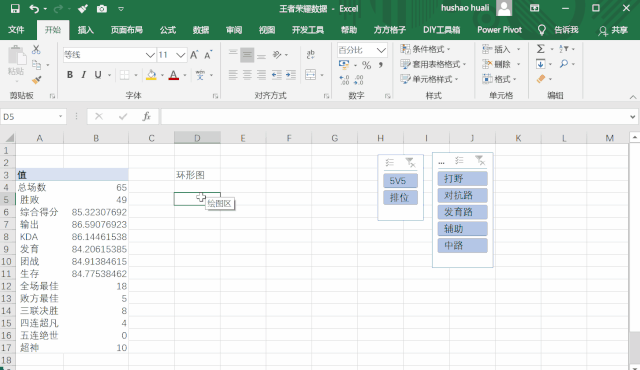Open the number format dropdown
The width and height of the screenshot is (640, 370).
tap(381, 50)
